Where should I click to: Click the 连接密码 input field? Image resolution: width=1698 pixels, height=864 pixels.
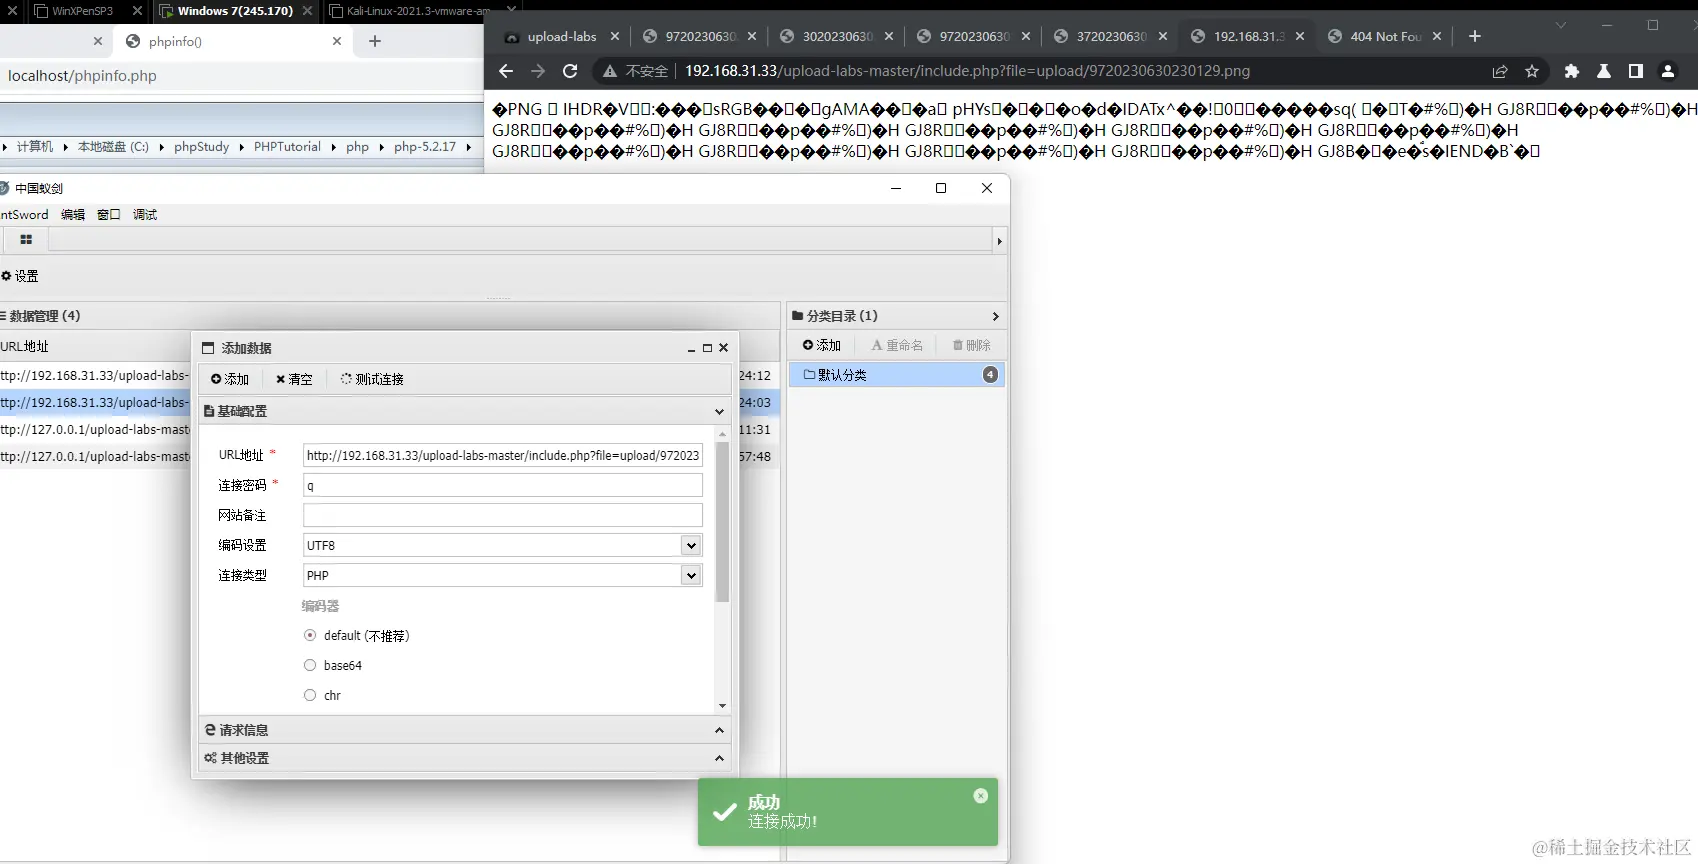pos(503,485)
